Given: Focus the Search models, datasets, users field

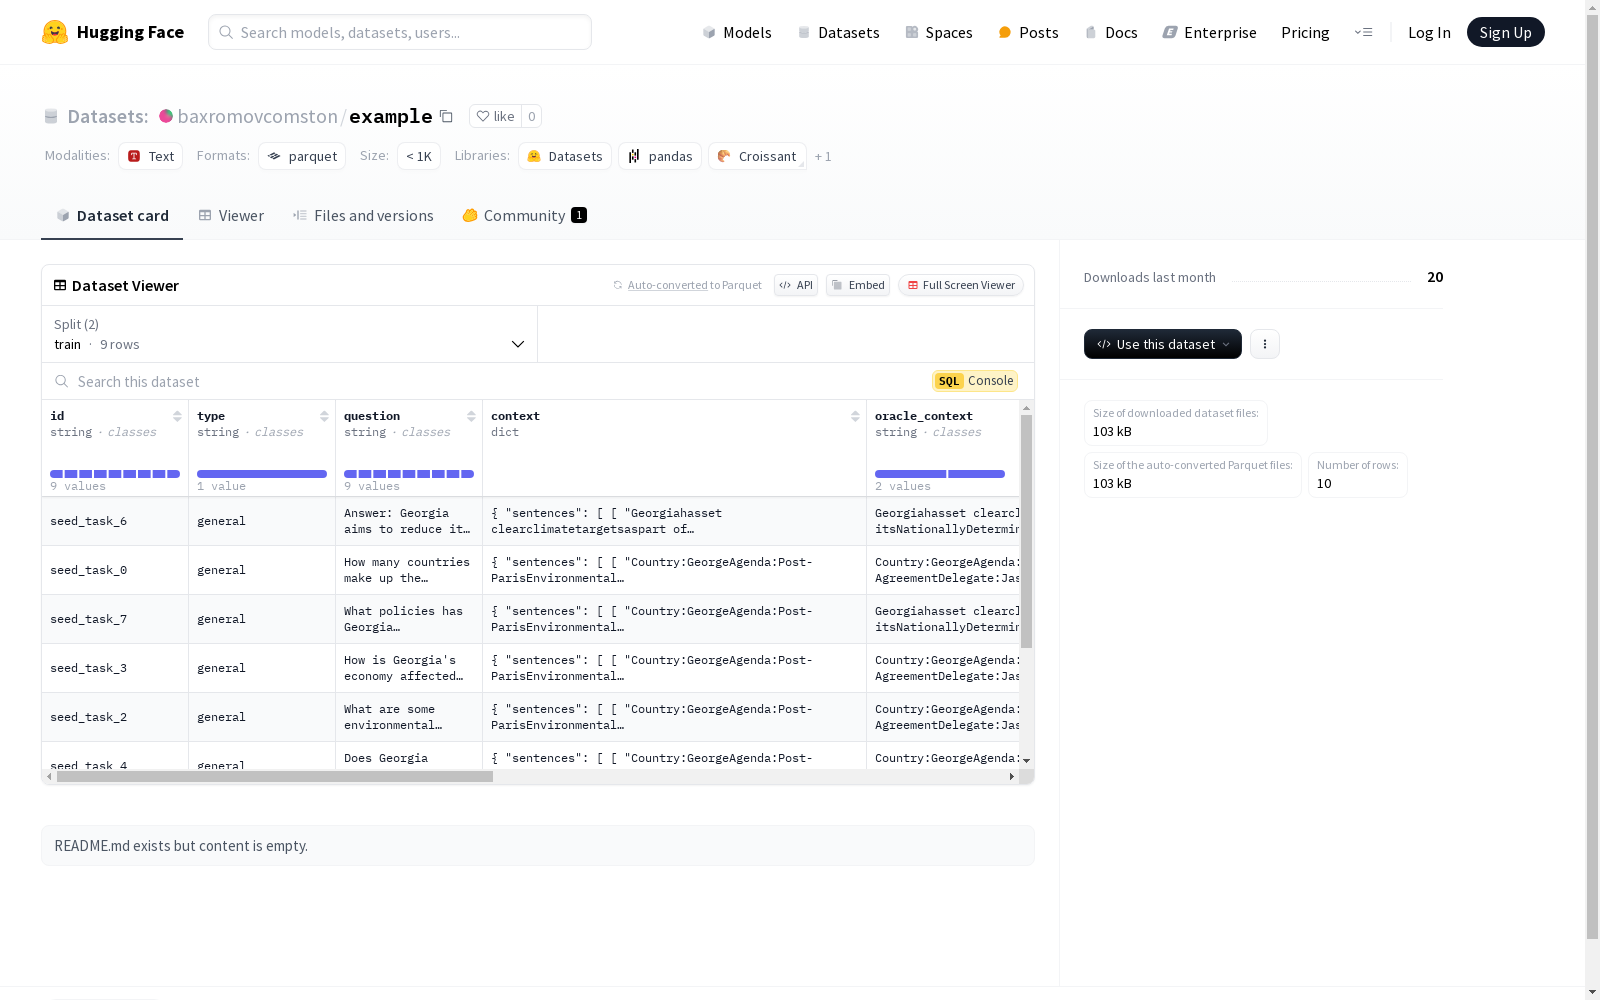Looking at the screenshot, I should tap(400, 32).
